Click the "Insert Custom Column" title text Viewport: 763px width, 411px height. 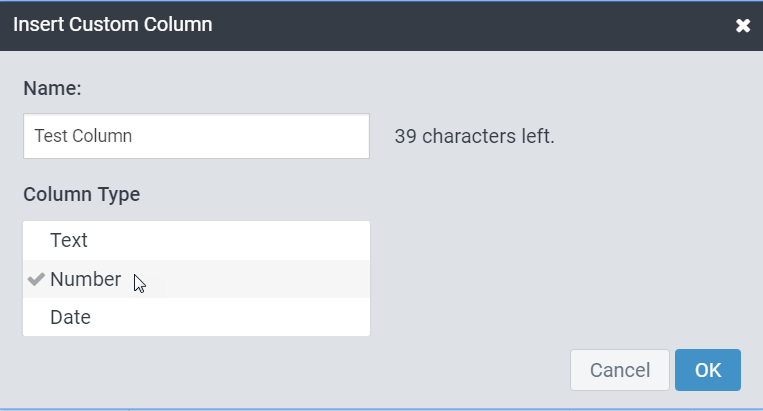[x=112, y=25]
